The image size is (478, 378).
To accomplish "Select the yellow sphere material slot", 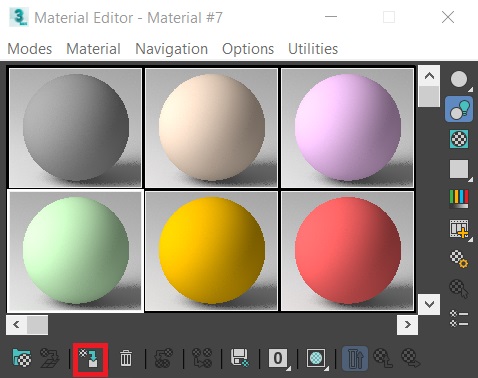I will [211, 251].
